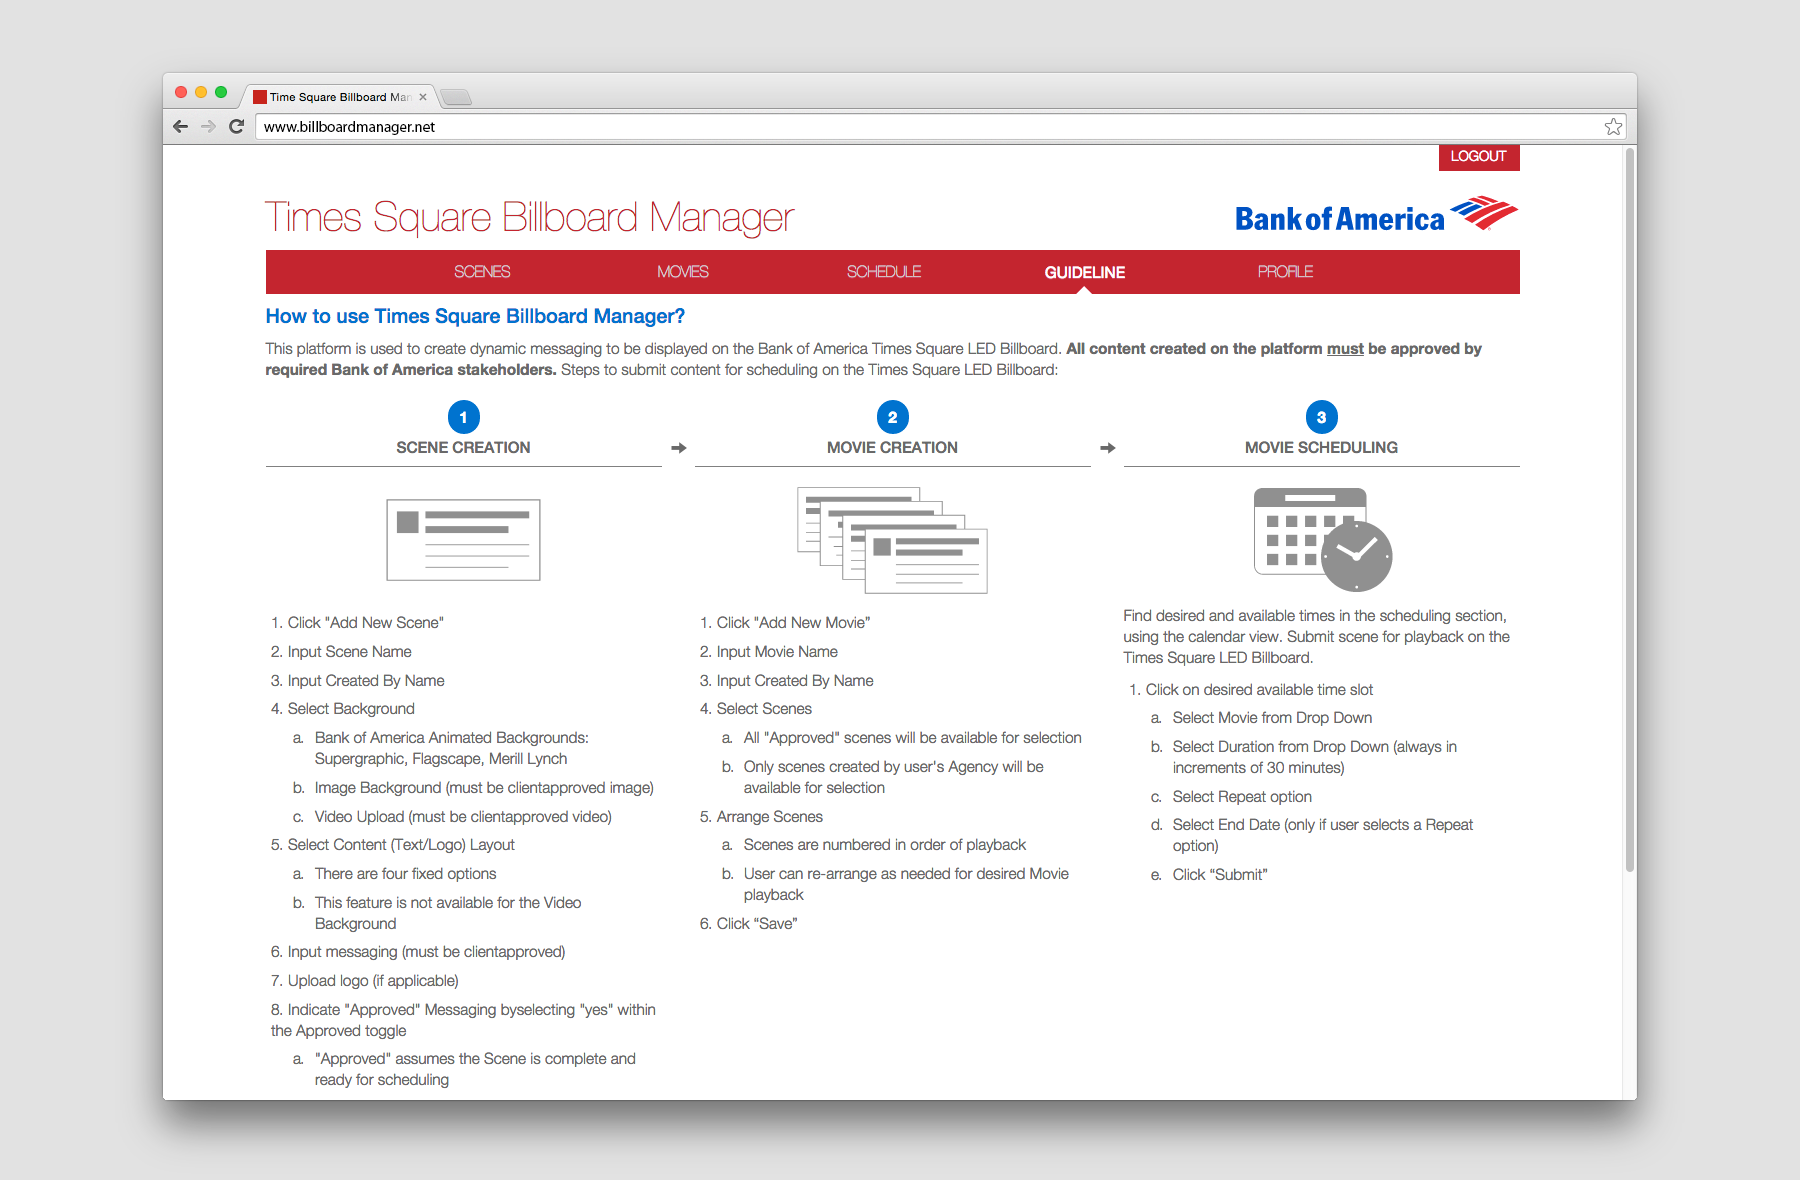Click the step 3 blue circle
The image size is (1800, 1180).
pos(1321,417)
